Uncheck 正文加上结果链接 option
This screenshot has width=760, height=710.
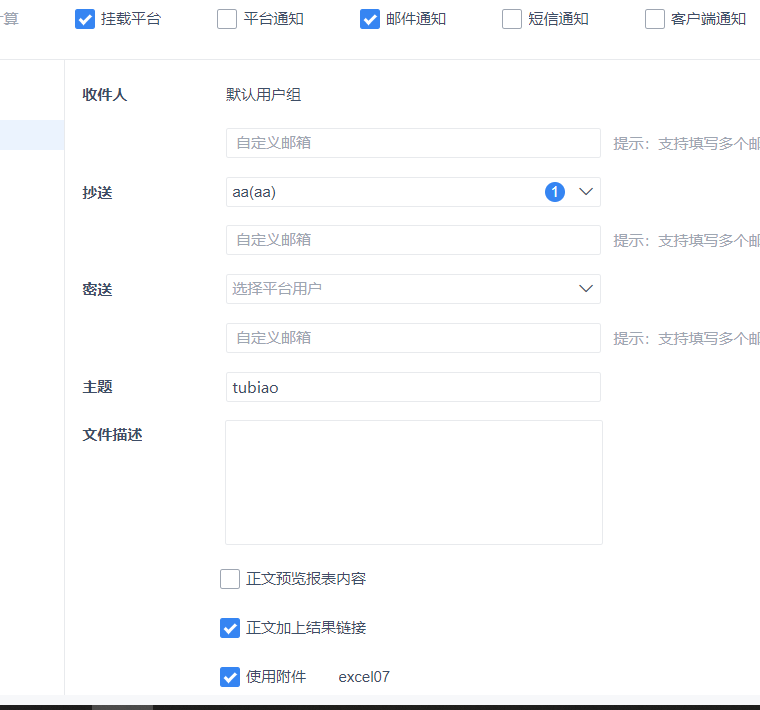click(x=230, y=628)
